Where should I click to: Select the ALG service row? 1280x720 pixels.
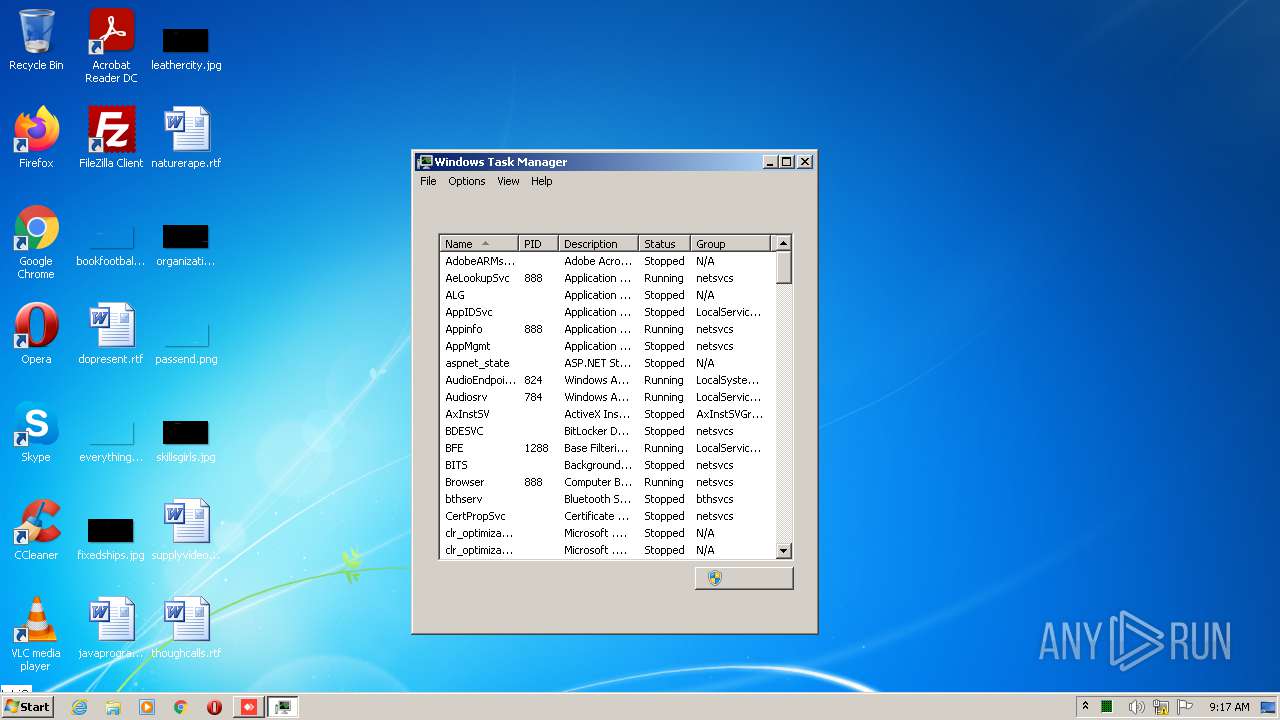[607, 295]
